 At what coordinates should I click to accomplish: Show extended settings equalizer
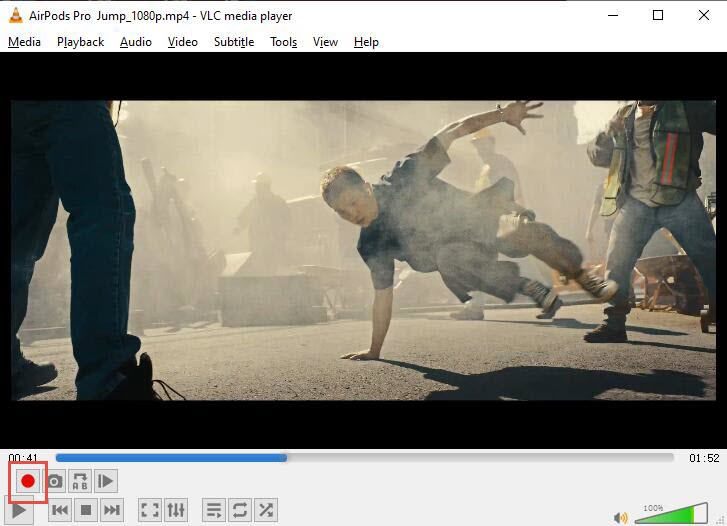(176, 510)
